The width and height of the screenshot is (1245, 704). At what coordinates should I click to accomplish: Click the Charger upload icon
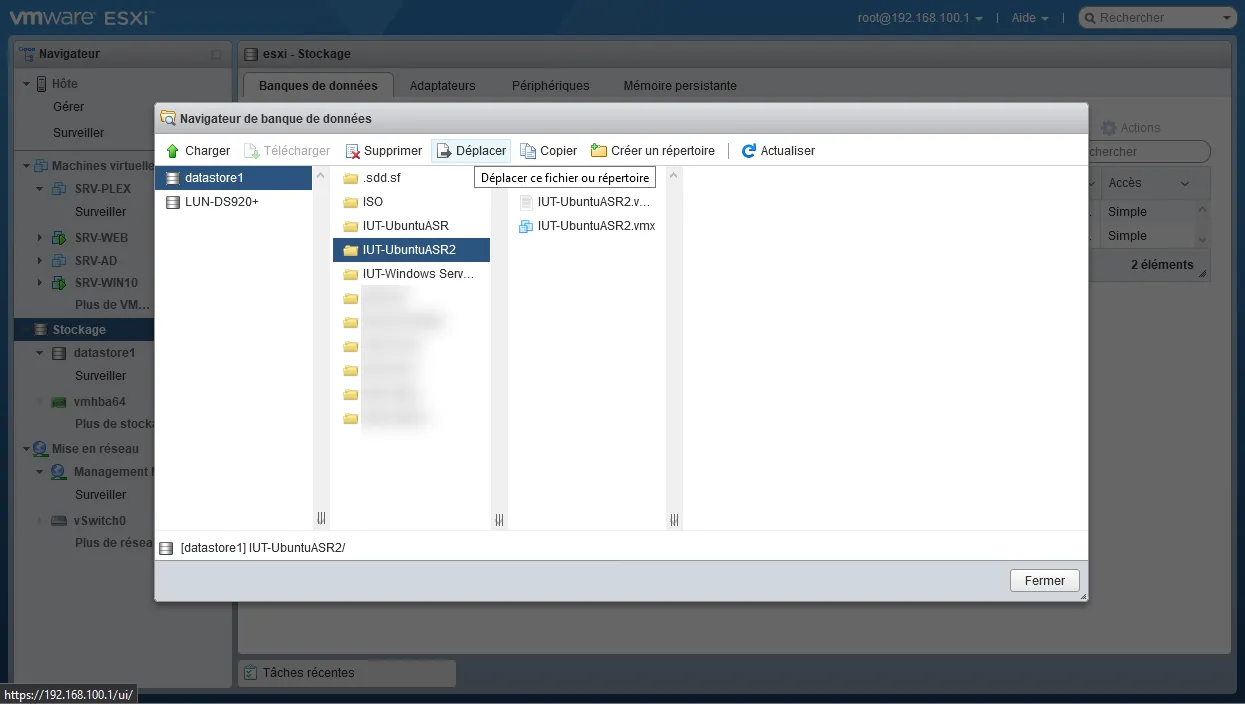pyautogui.click(x=172, y=151)
